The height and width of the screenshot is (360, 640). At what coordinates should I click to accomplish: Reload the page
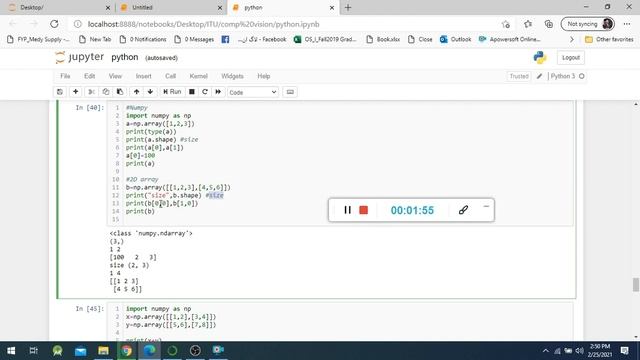pyautogui.click(x=54, y=24)
